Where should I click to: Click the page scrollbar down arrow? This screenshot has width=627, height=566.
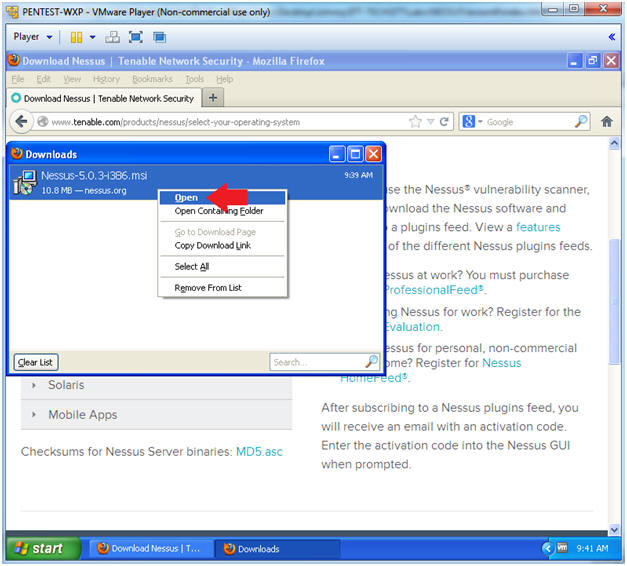pos(614,530)
